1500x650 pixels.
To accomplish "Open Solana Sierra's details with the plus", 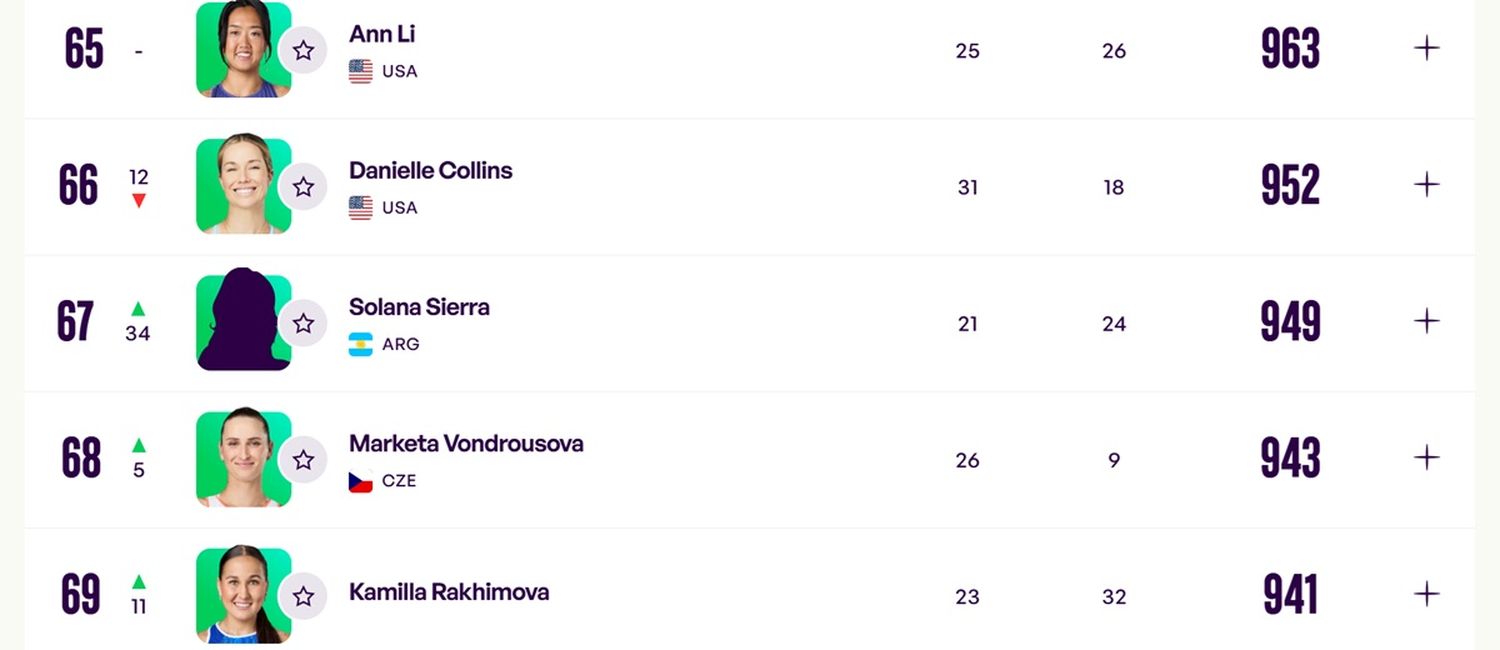I will click(1427, 321).
